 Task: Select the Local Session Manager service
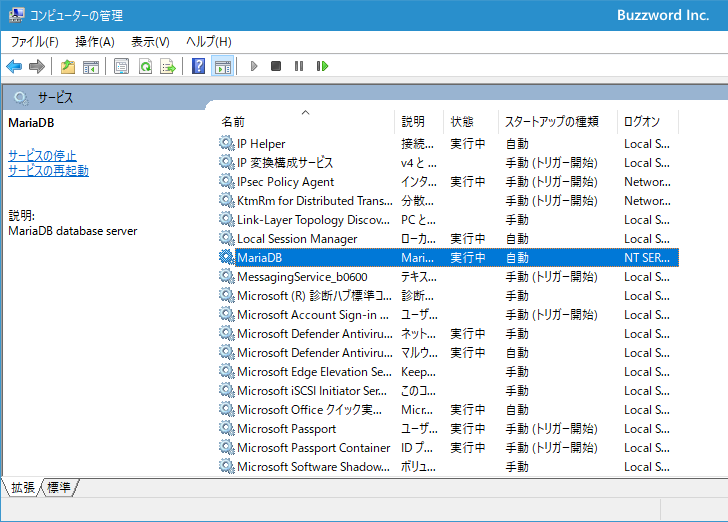coord(297,239)
